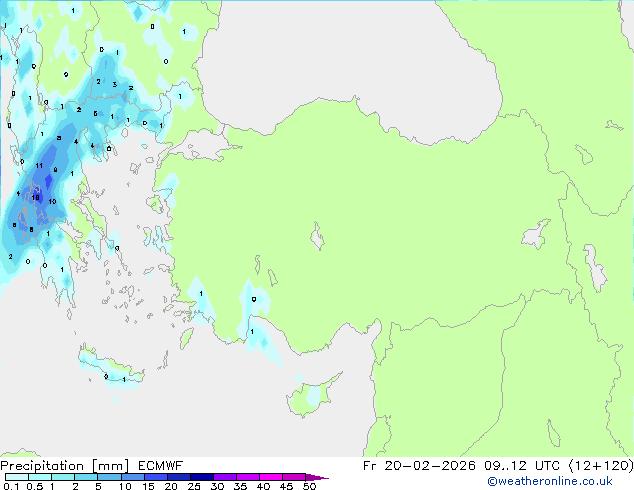Select the 1–2 mm legend color swatch
This screenshot has height=490, width=634.
pyautogui.click(x=63, y=477)
